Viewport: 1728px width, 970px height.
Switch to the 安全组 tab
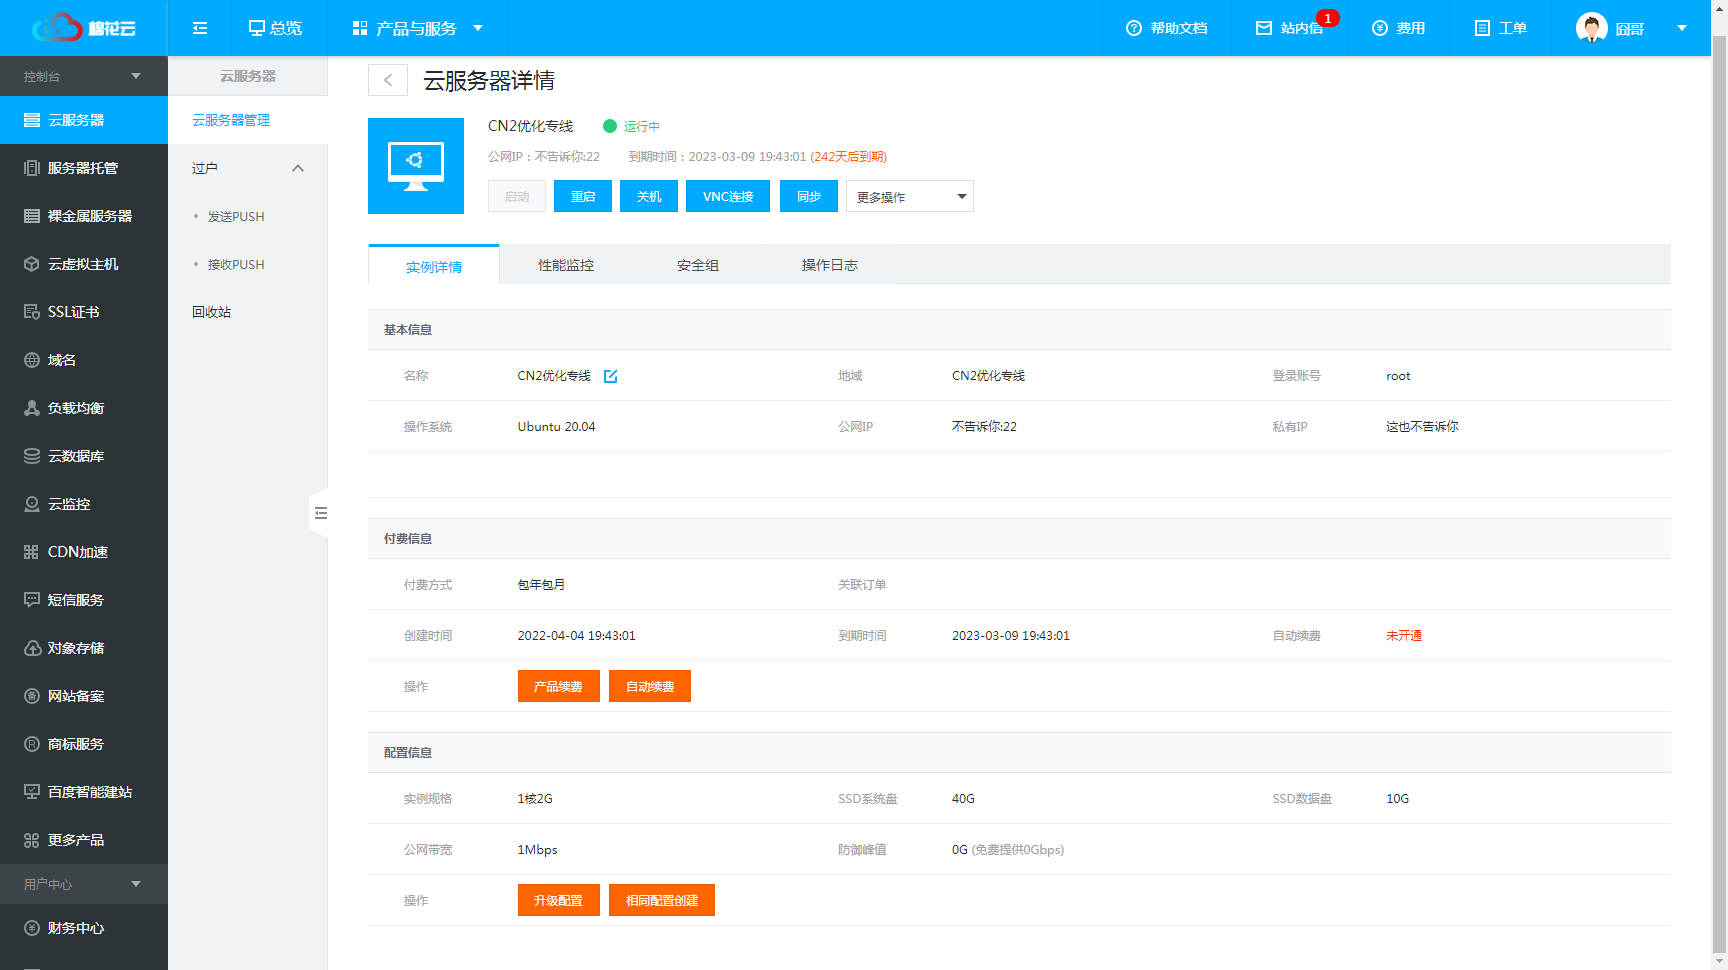tap(698, 265)
